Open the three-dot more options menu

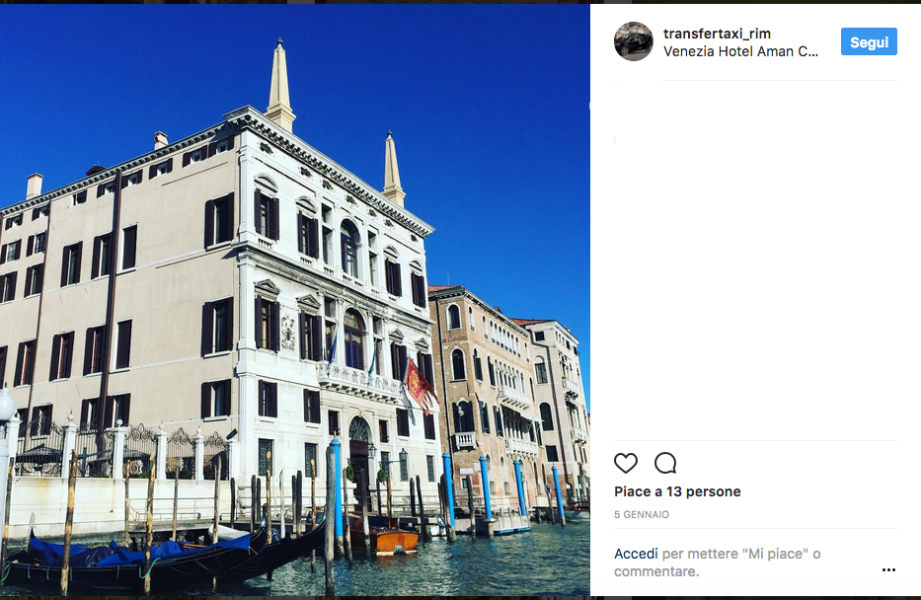coord(888,569)
